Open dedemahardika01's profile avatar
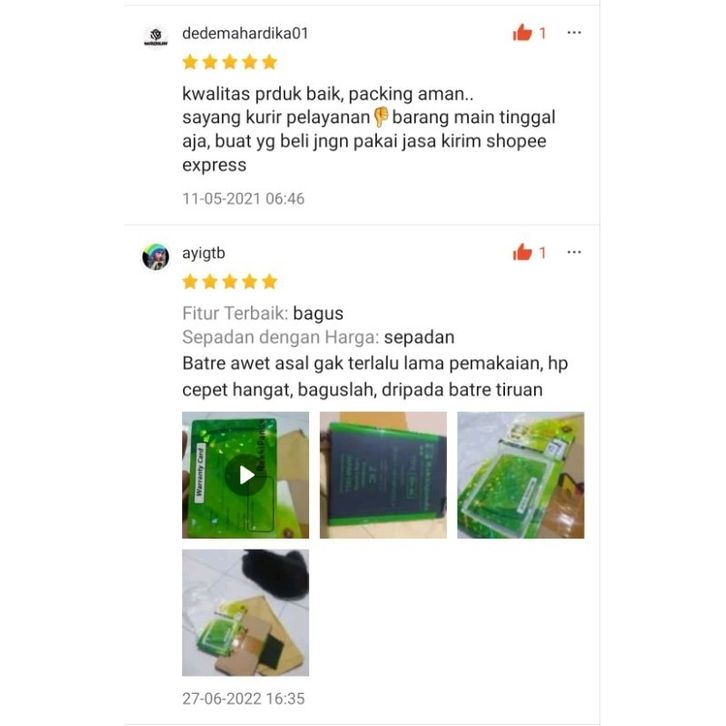This screenshot has width=726, height=726. [x=156, y=37]
